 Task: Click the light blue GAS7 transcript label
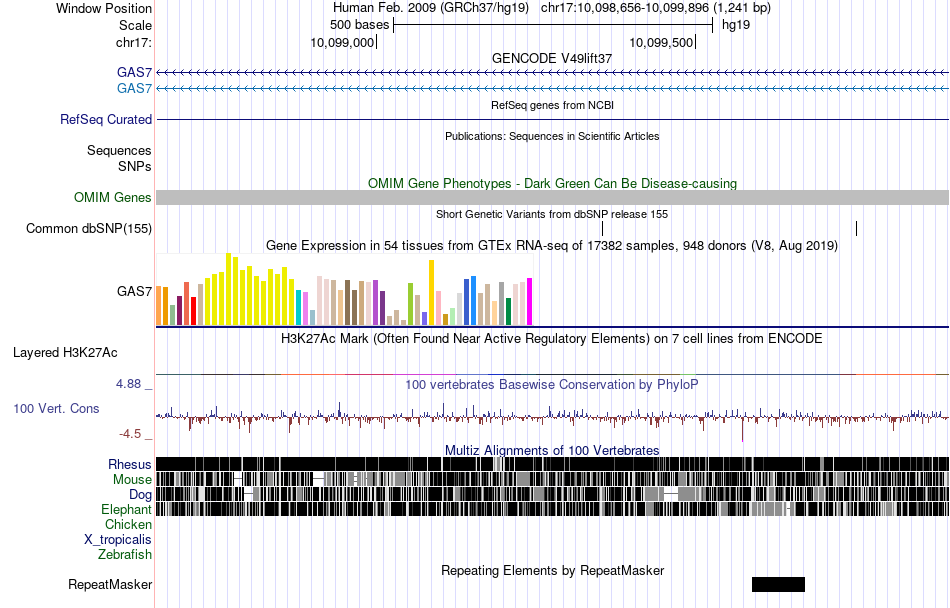pyautogui.click(x=135, y=88)
